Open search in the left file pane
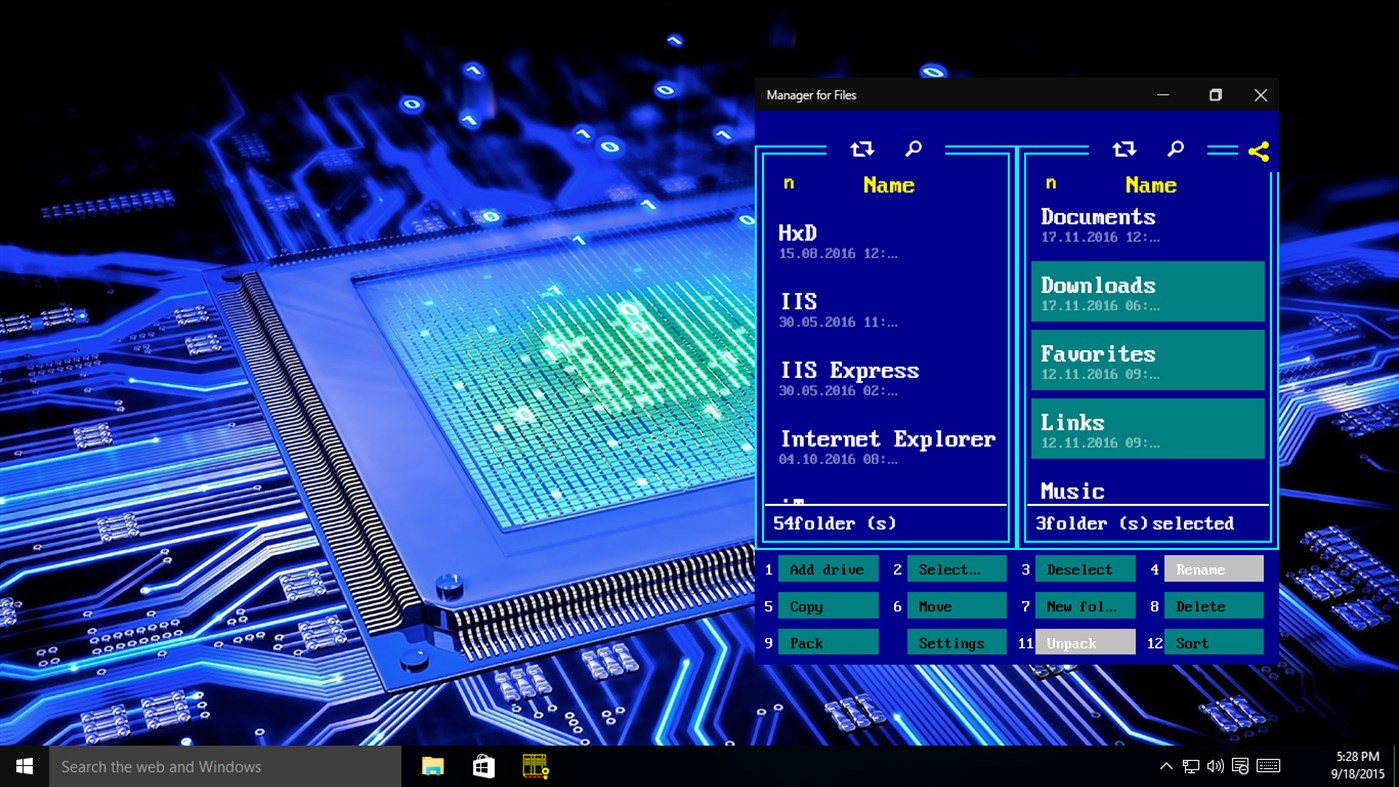 913,149
